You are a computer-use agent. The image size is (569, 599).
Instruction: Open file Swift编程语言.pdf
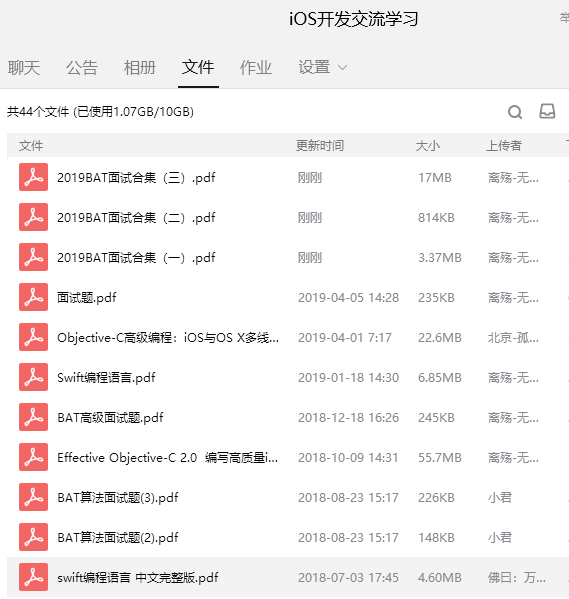(x=106, y=378)
